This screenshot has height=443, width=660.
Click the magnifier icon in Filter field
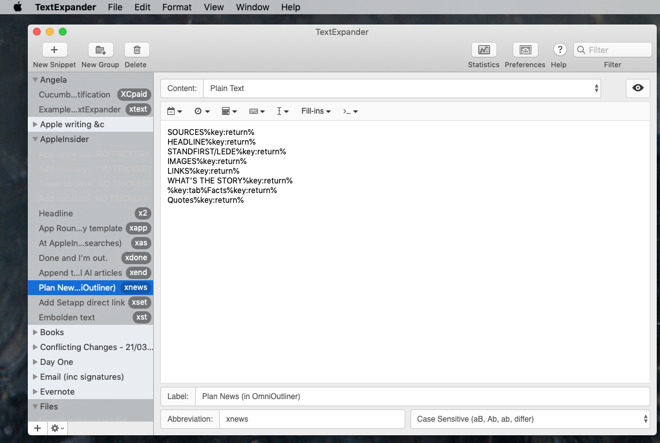point(581,50)
